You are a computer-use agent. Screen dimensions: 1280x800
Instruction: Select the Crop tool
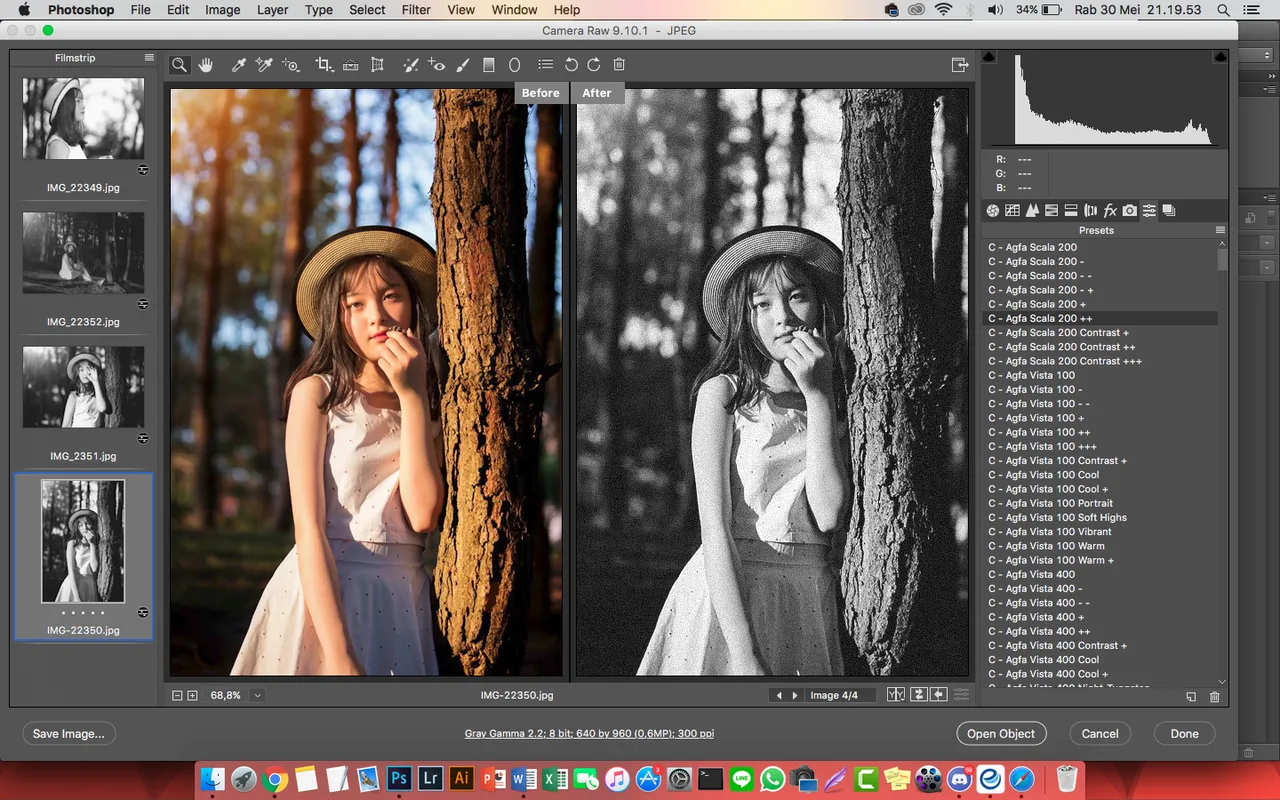(324, 65)
